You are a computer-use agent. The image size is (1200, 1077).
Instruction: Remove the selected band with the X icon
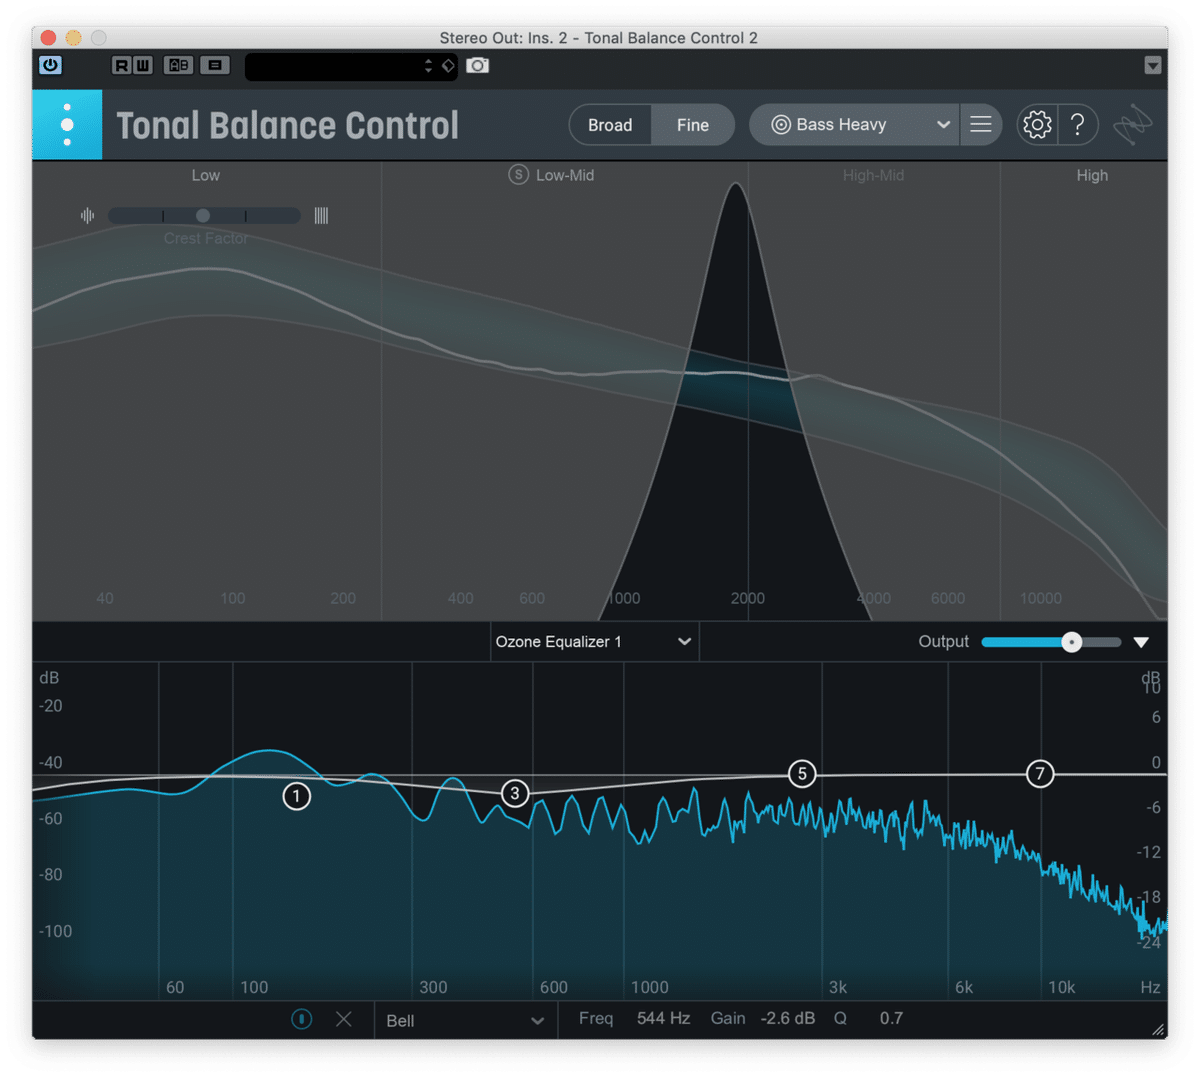[x=344, y=1019]
